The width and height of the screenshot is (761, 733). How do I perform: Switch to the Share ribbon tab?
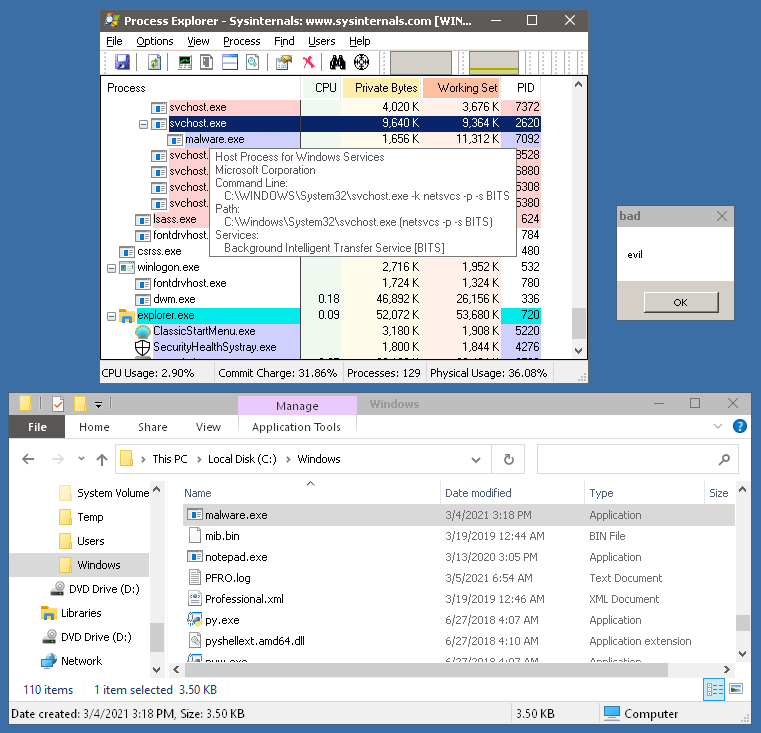152,427
